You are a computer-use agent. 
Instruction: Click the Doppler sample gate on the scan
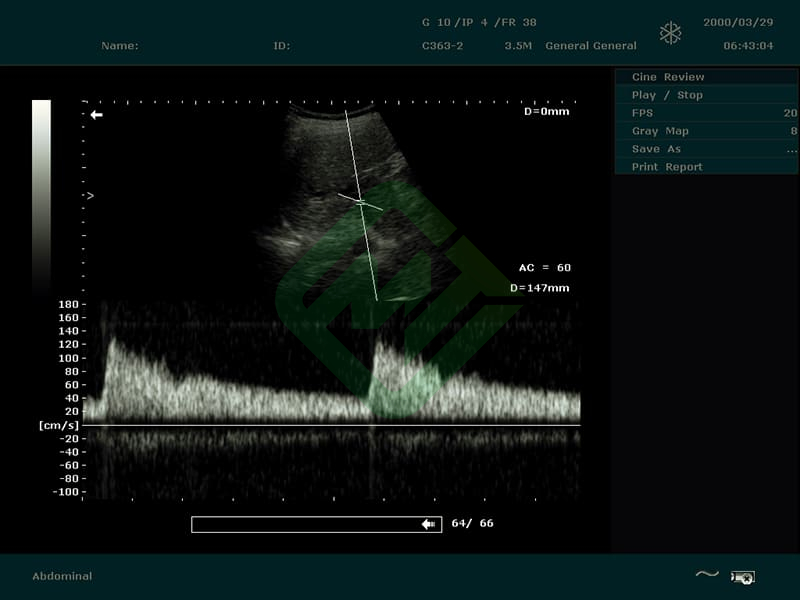361,203
